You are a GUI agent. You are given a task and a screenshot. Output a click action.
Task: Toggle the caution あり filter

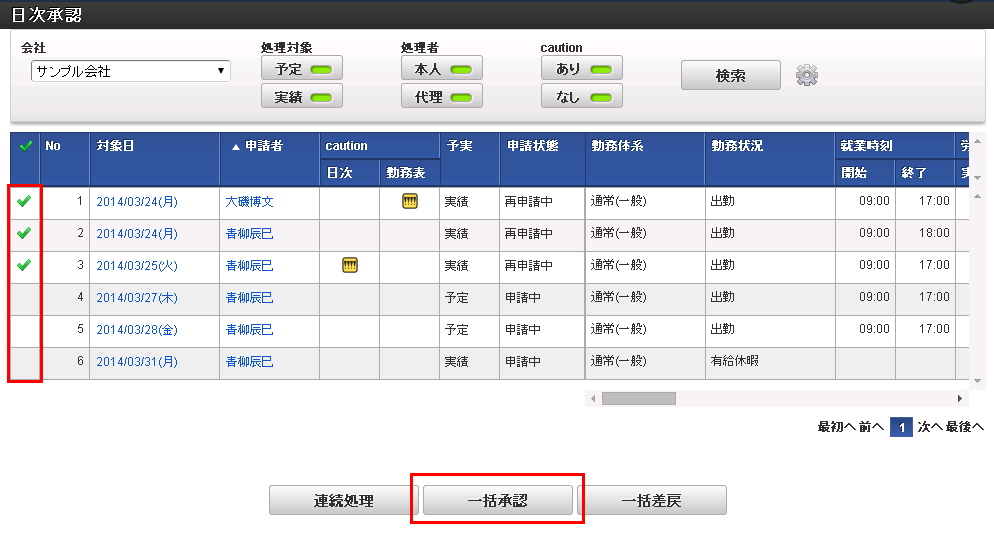click(582, 68)
